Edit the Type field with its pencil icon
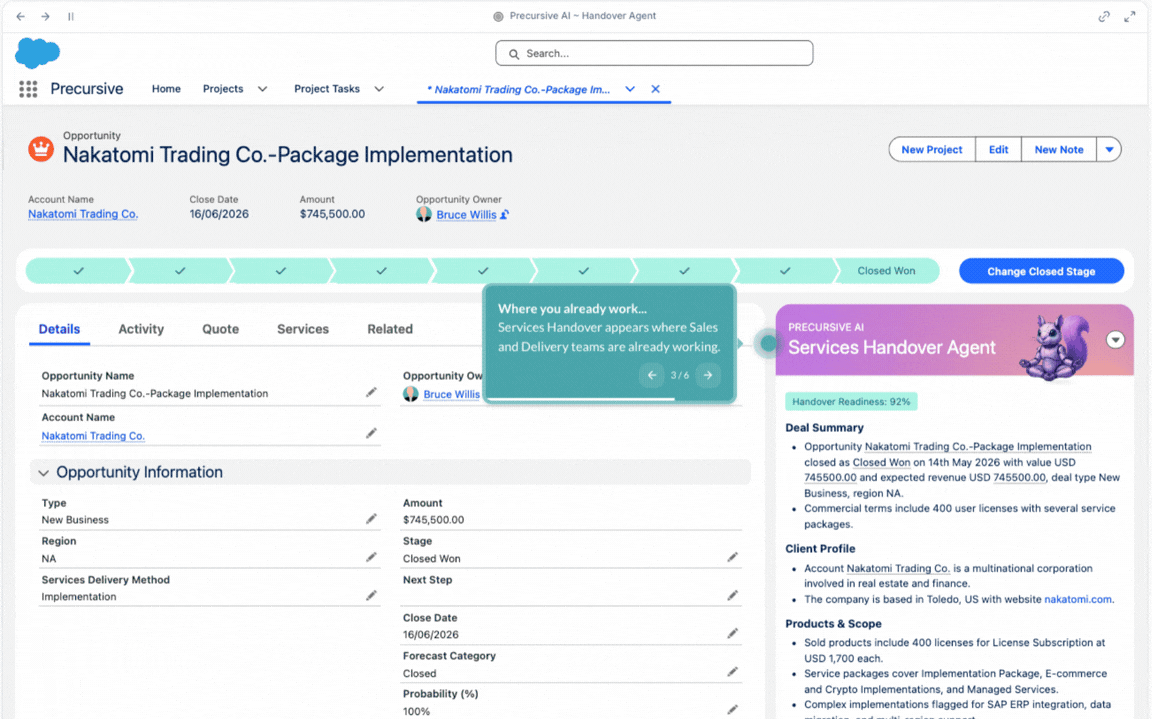Image resolution: width=1152 pixels, height=720 pixels. [372, 519]
